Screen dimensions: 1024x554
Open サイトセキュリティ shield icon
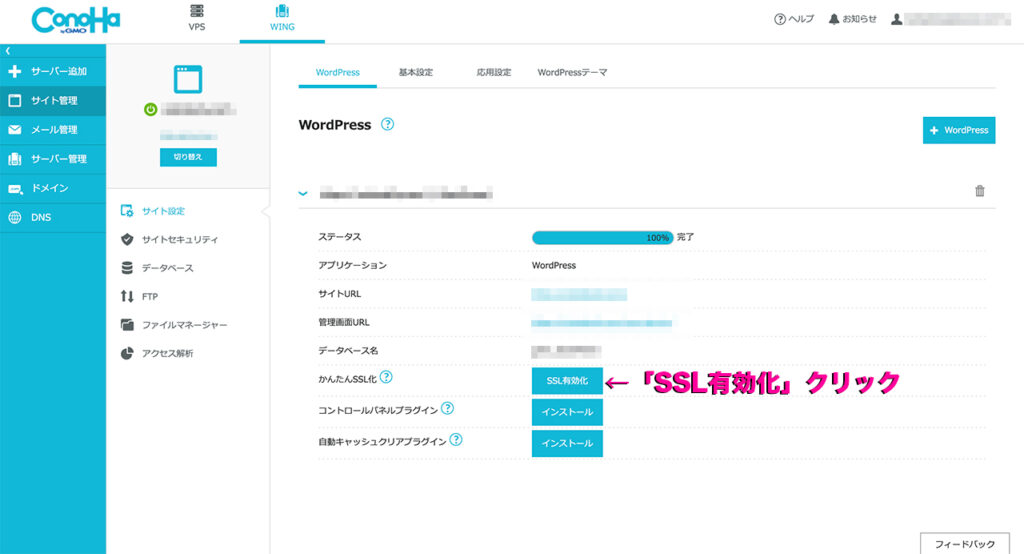[127, 239]
